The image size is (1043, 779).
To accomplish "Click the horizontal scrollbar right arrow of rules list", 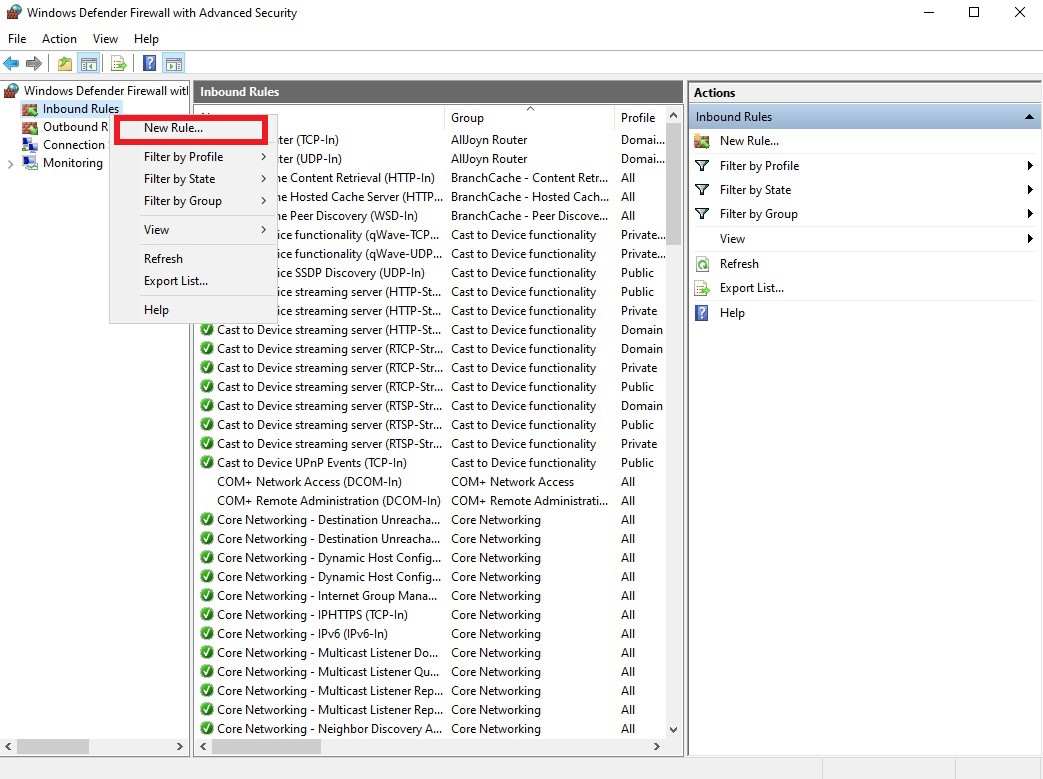I will 657,746.
